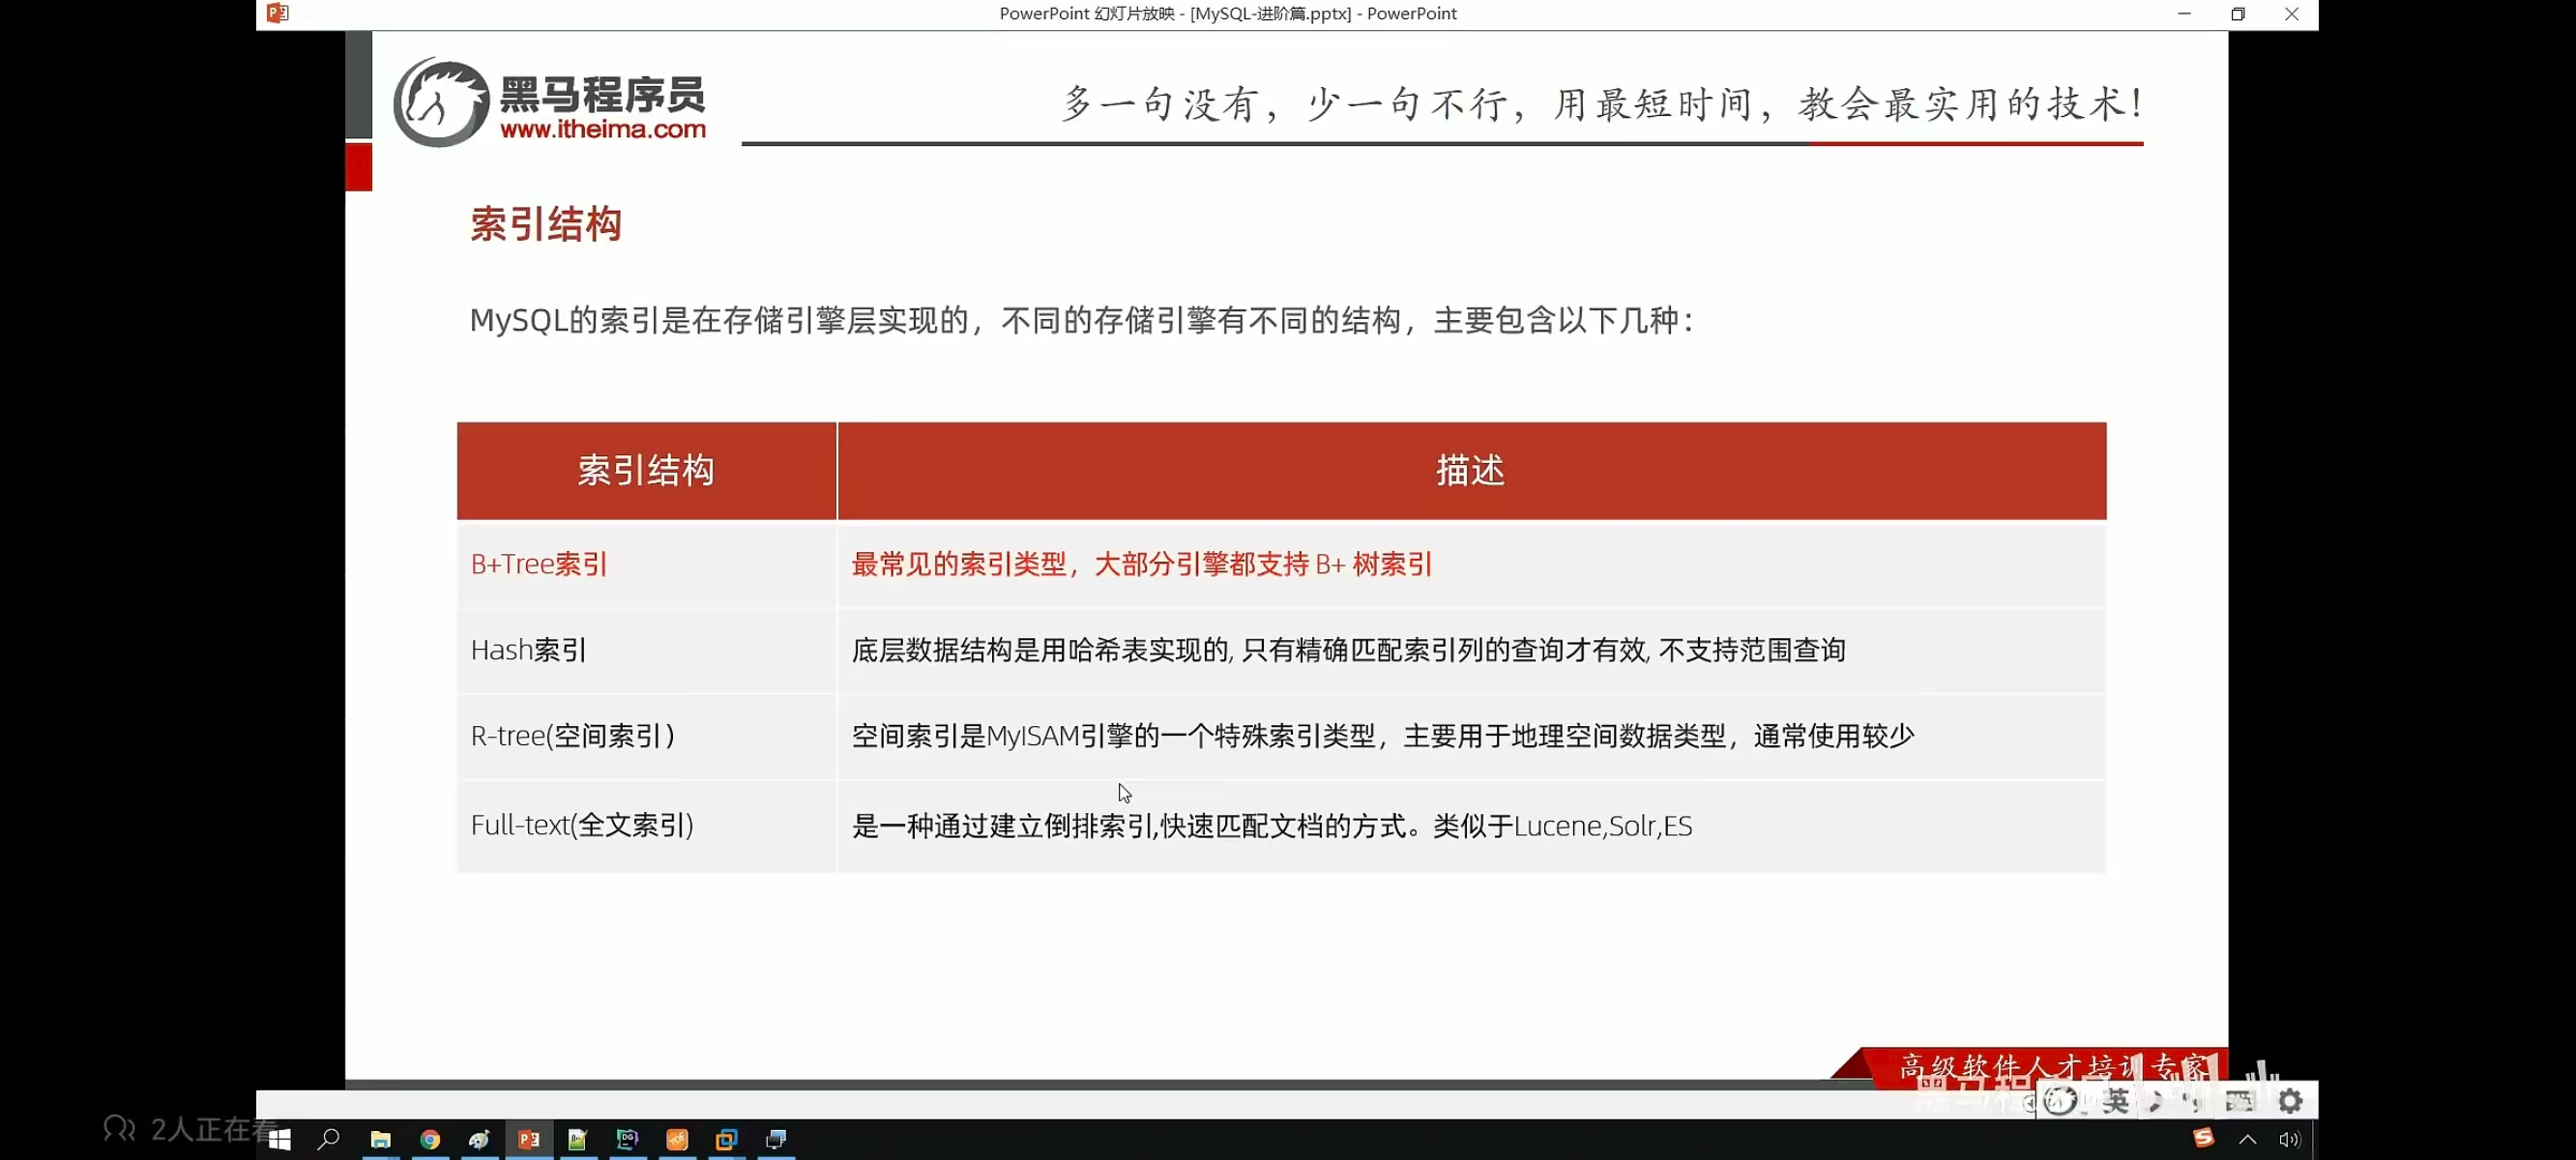2576x1160 pixels.
Task: Click the Hash索引 table row label
Action: click(x=529, y=650)
